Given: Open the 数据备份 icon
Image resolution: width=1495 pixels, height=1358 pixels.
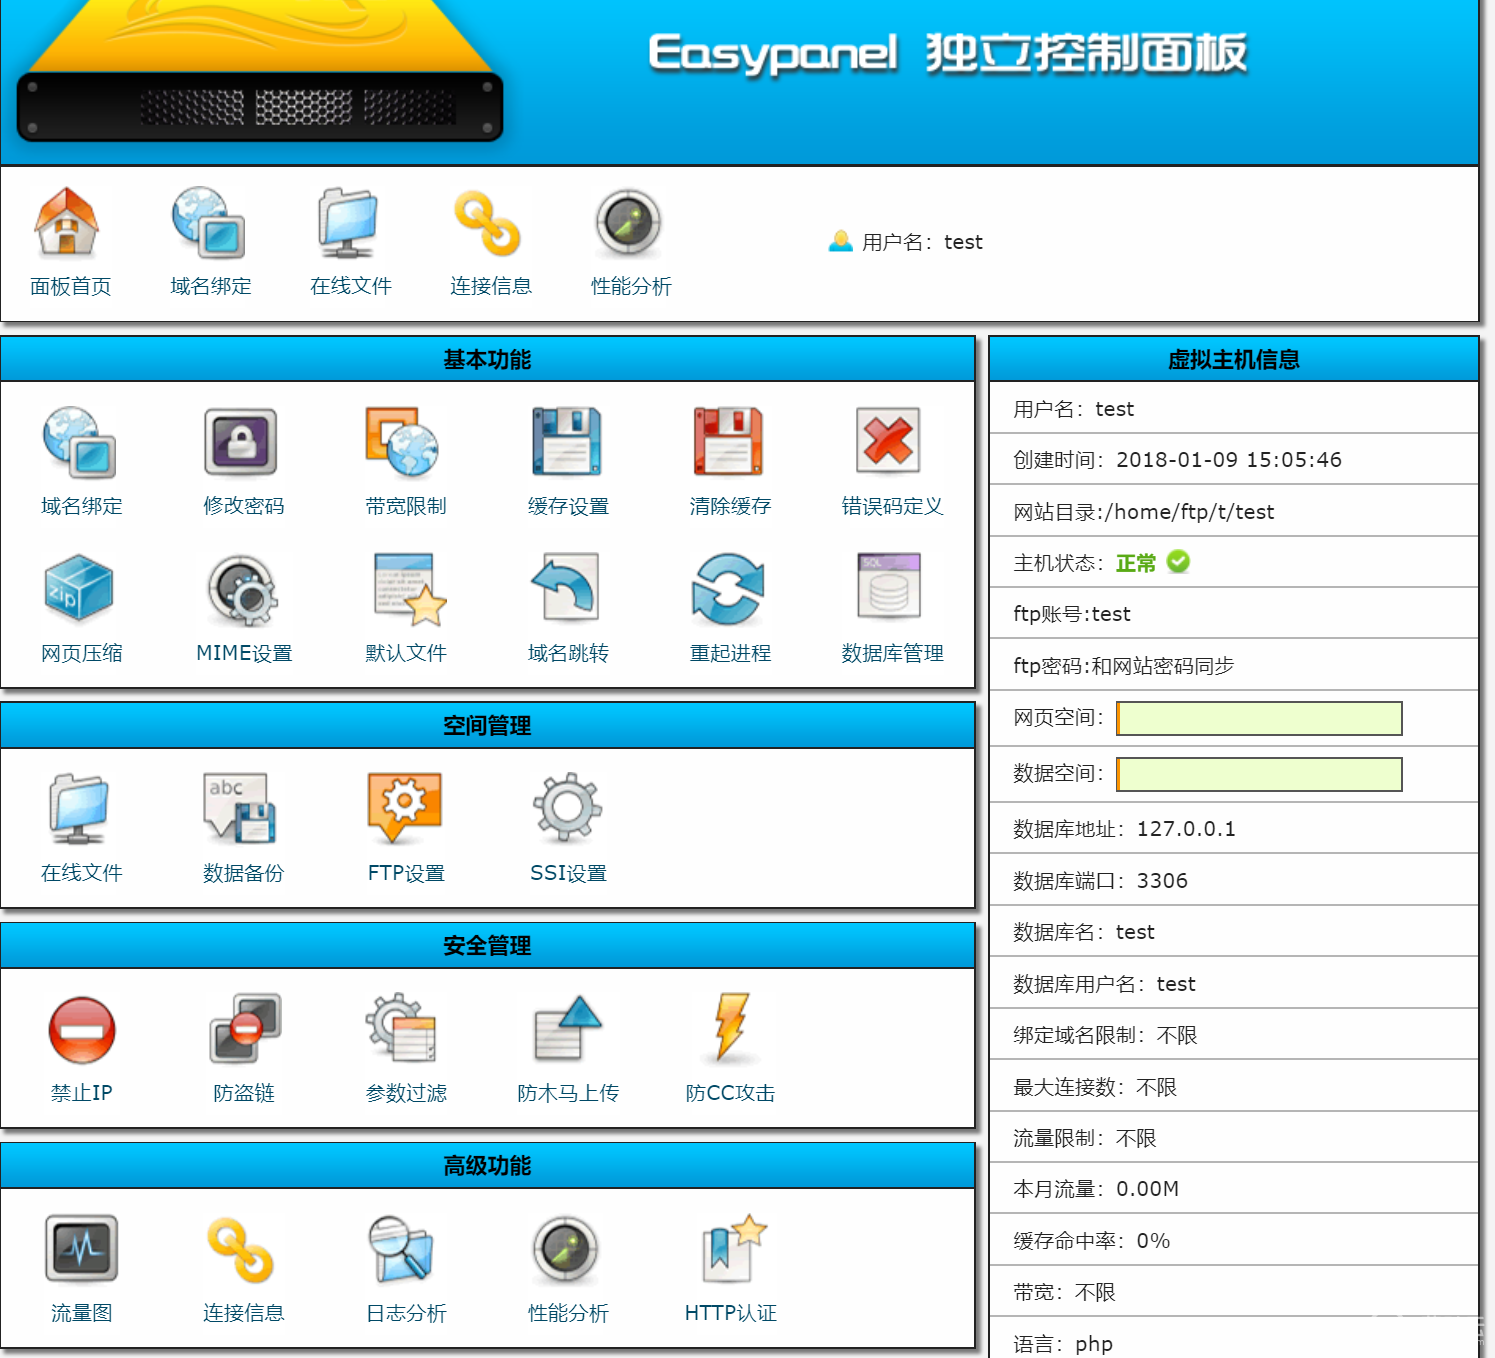Looking at the screenshot, I should pyautogui.click(x=240, y=809).
